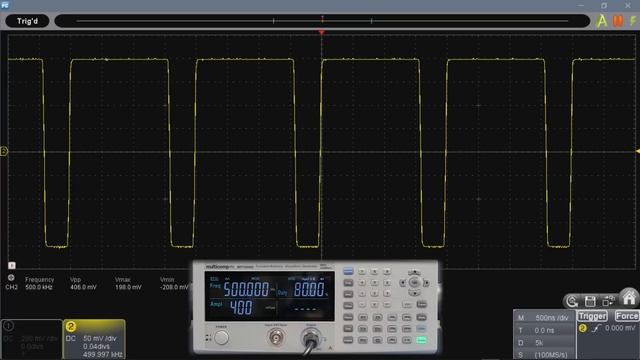This screenshot has height=360, width=640.
Task: Open the measurement settings icon above CH2
Action: 11,278
